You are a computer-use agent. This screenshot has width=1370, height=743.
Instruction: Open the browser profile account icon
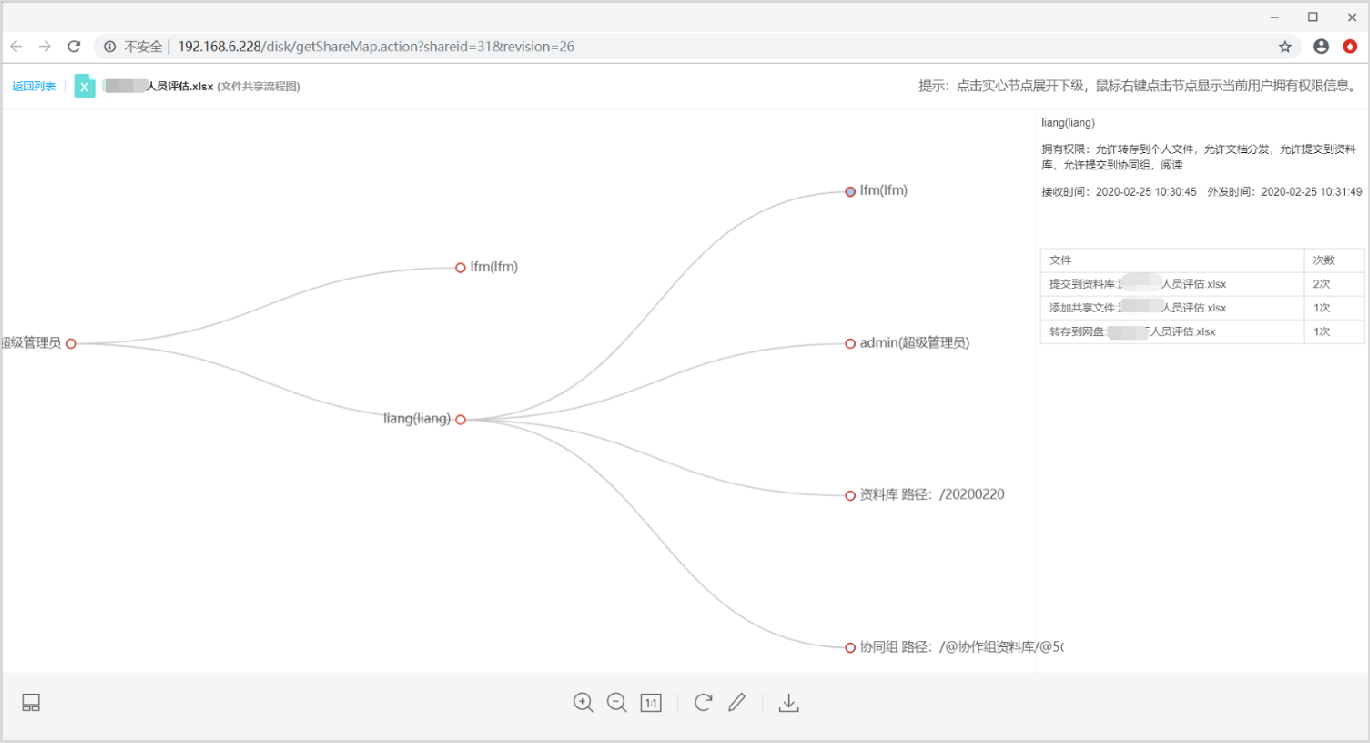click(x=1321, y=46)
